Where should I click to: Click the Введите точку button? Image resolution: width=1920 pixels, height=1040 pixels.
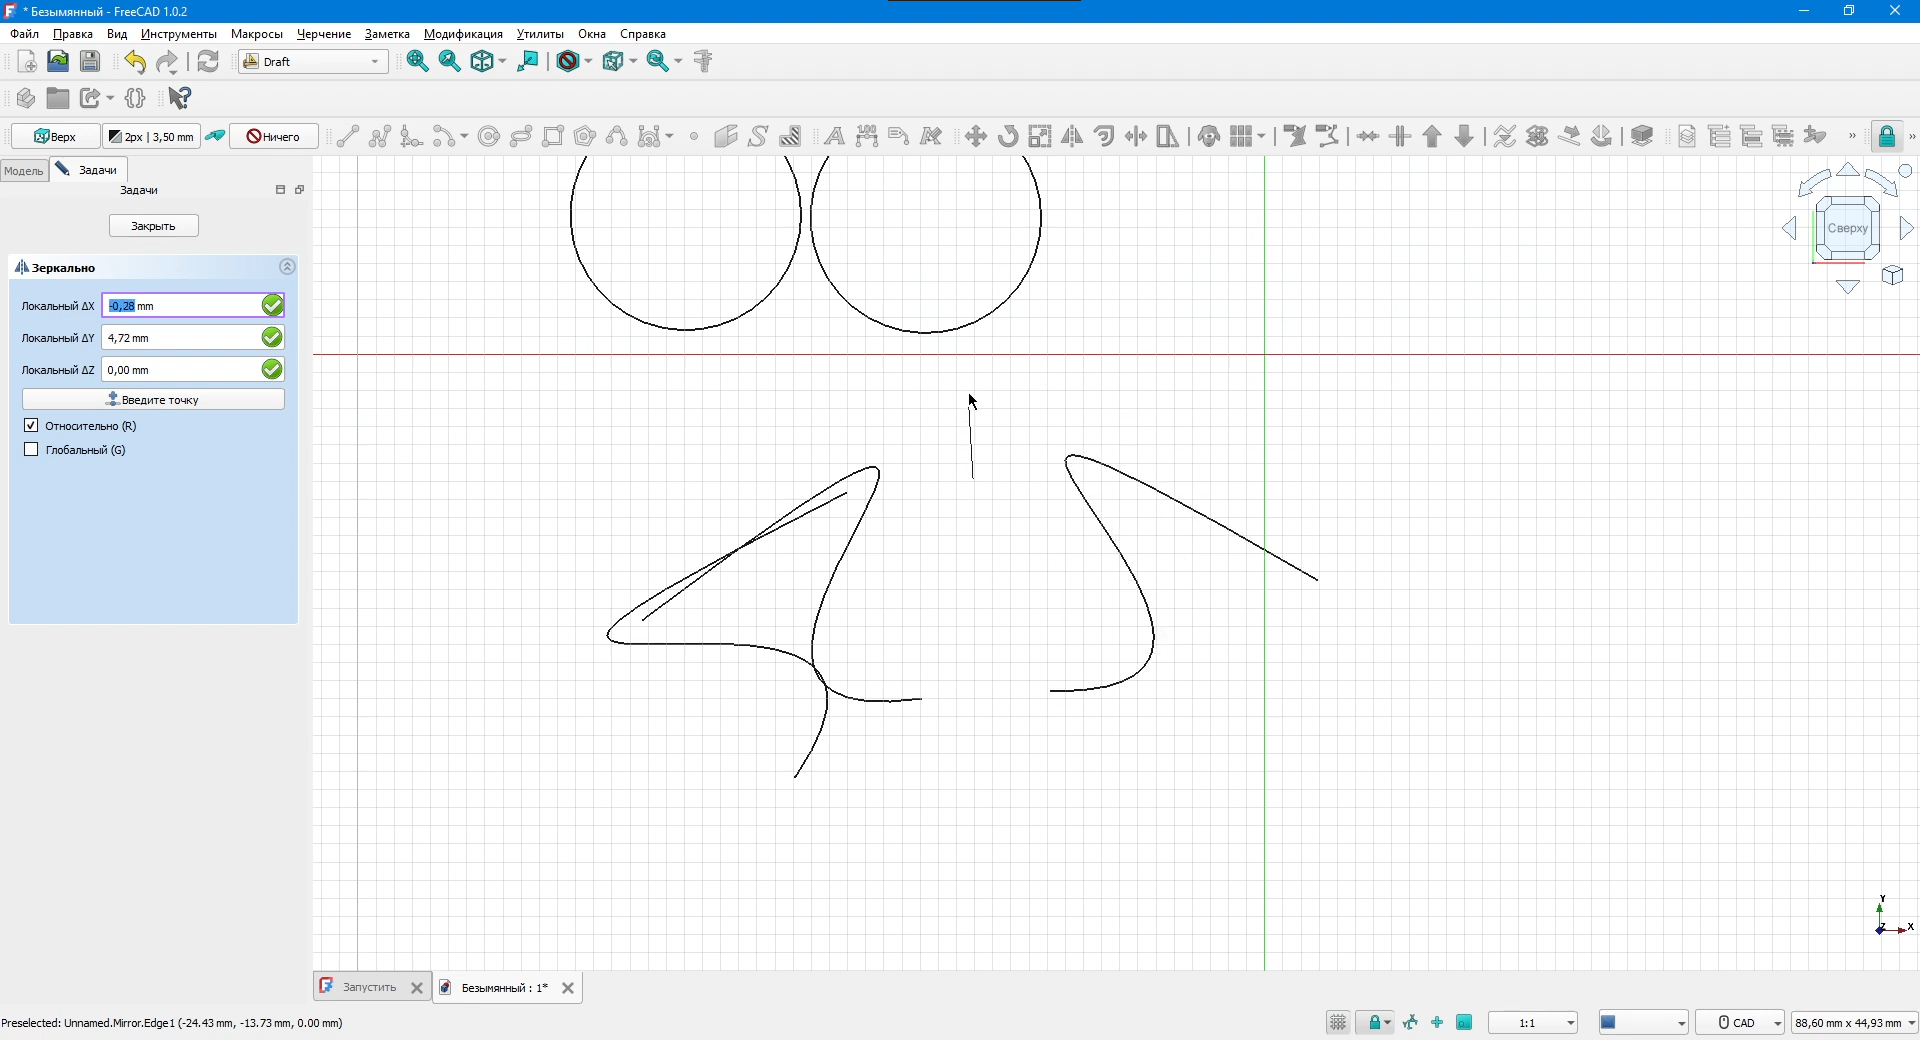pos(153,400)
